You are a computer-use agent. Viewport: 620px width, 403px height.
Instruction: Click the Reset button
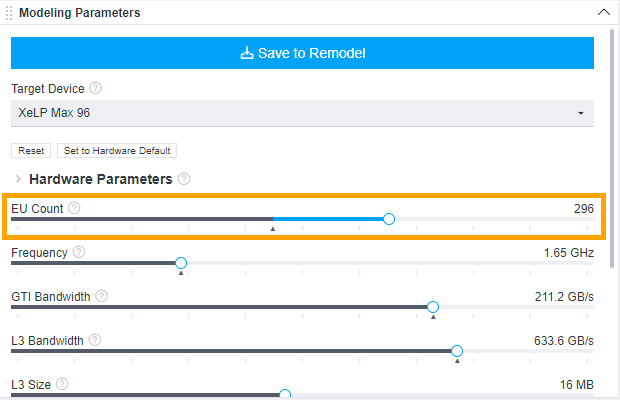point(31,151)
